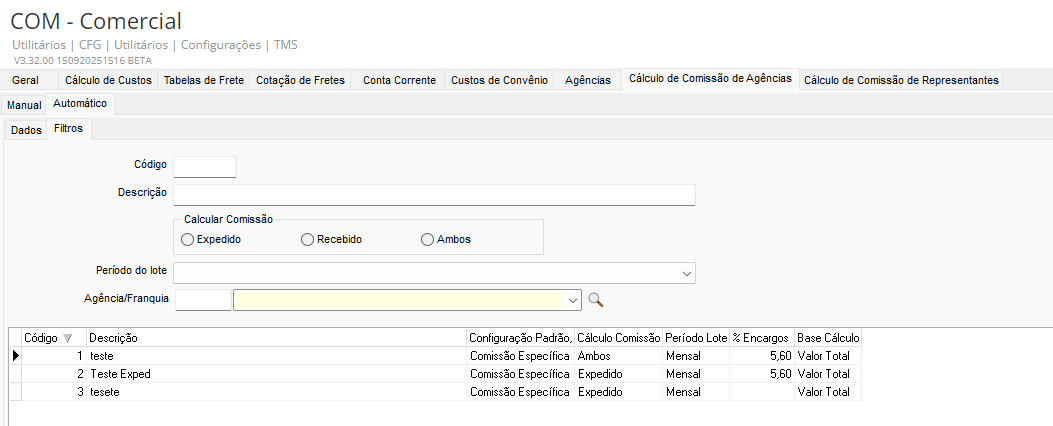Click the Agência/Franquia code input box
The image size is (1053, 426).
tap(203, 299)
